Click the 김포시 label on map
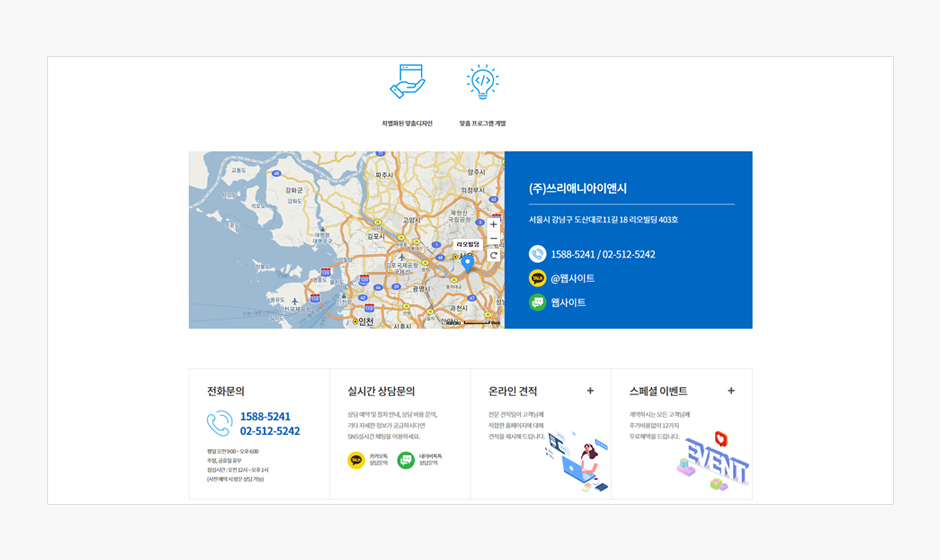This screenshot has height=560, width=940. pos(376,237)
